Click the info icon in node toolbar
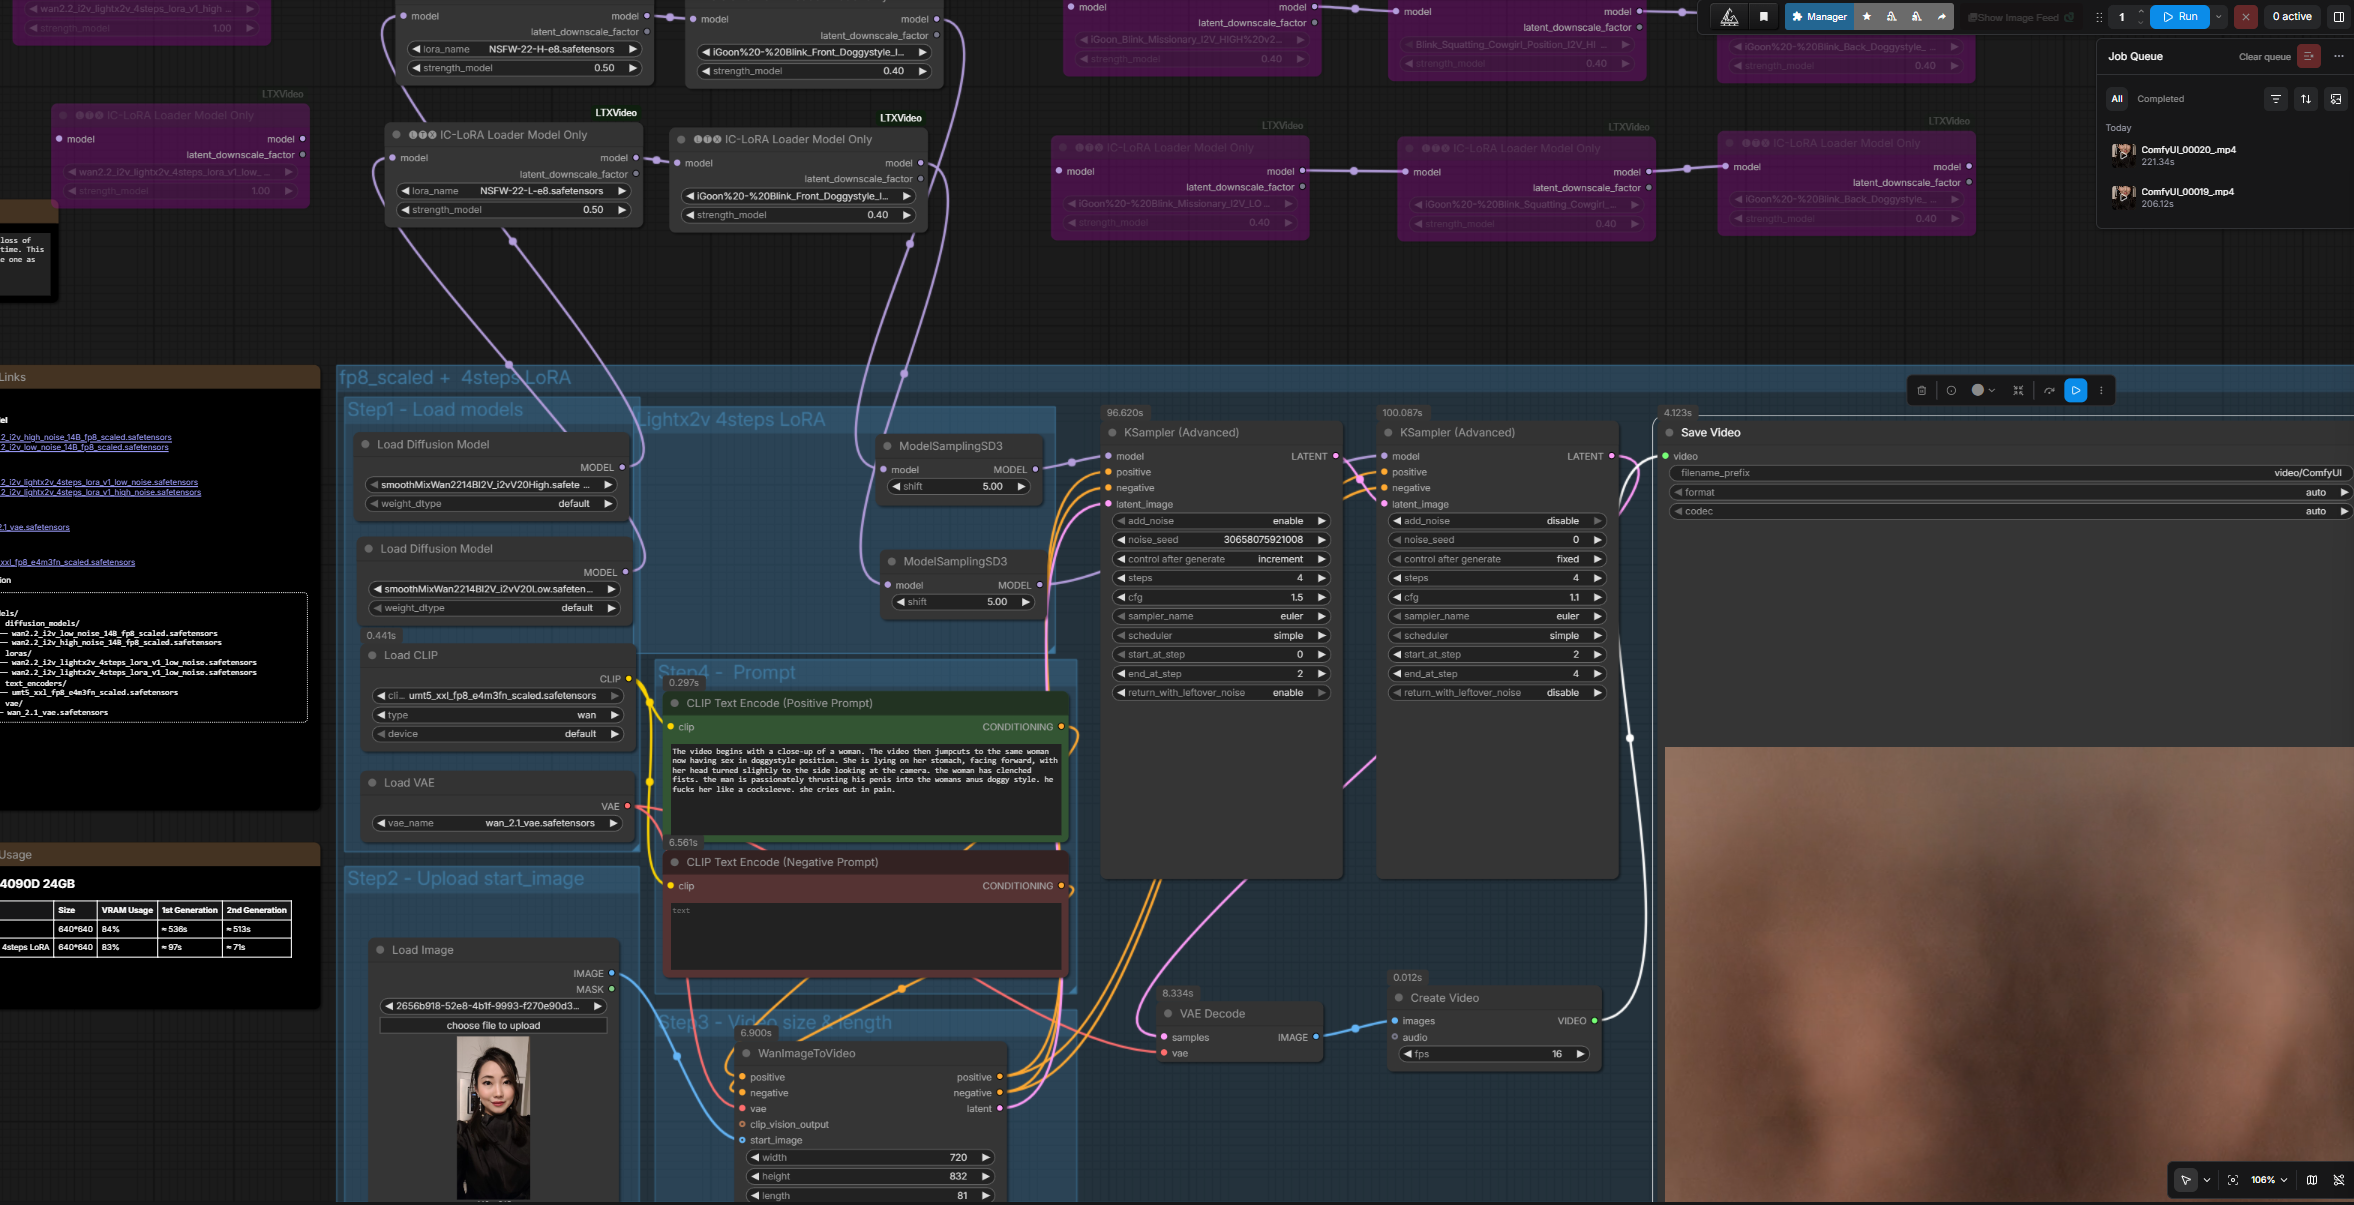Image resolution: width=2354 pixels, height=1205 pixels. [1951, 391]
